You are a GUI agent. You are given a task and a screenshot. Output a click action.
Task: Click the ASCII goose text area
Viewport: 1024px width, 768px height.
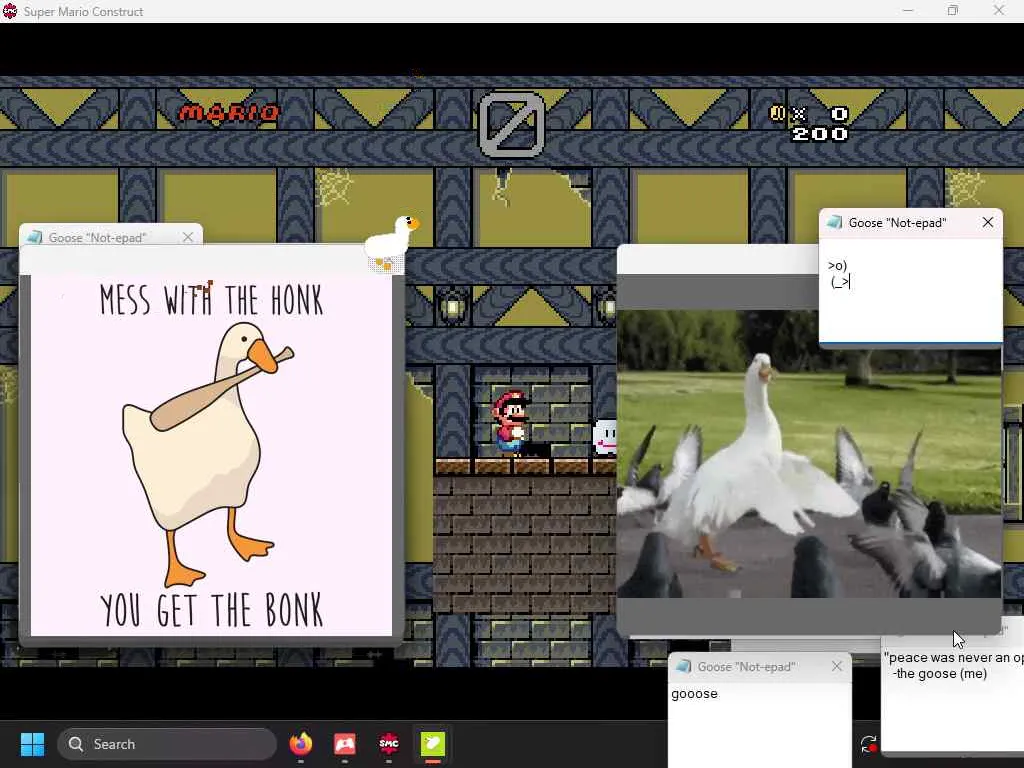pyautogui.click(x=910, y=289)
